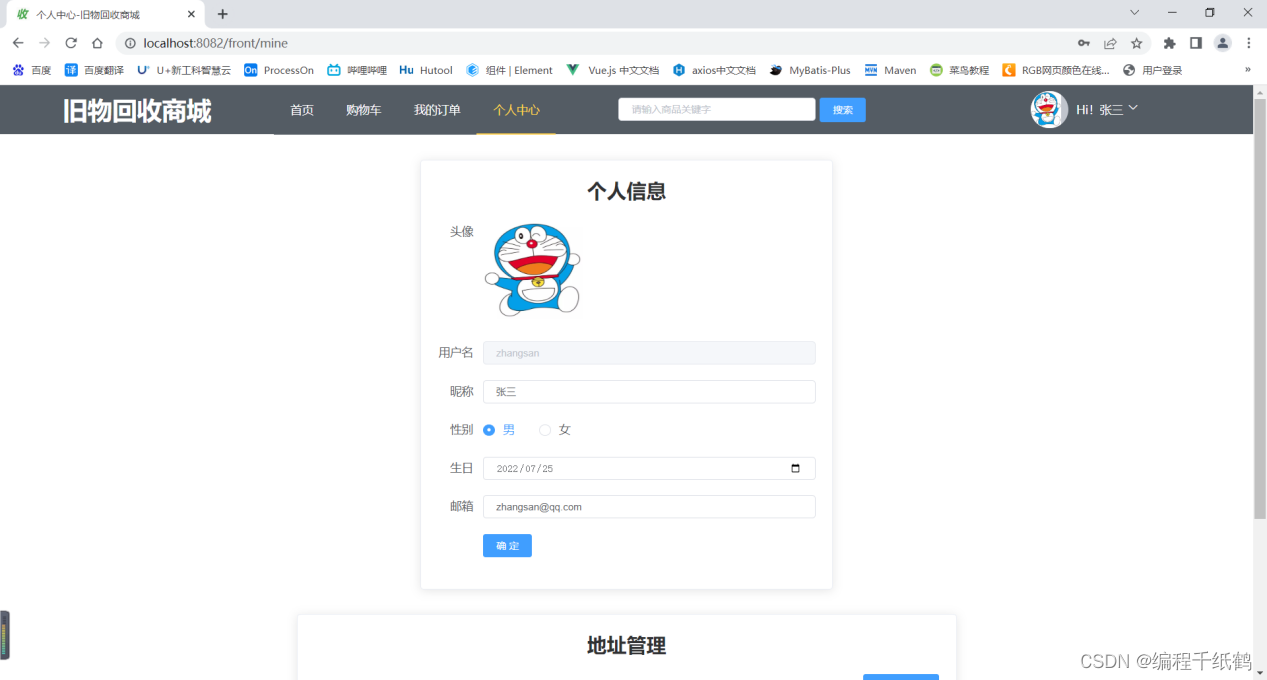Go back with browser back arrow
Viewport: 1267px width, 680px height.
pos(18,43)
